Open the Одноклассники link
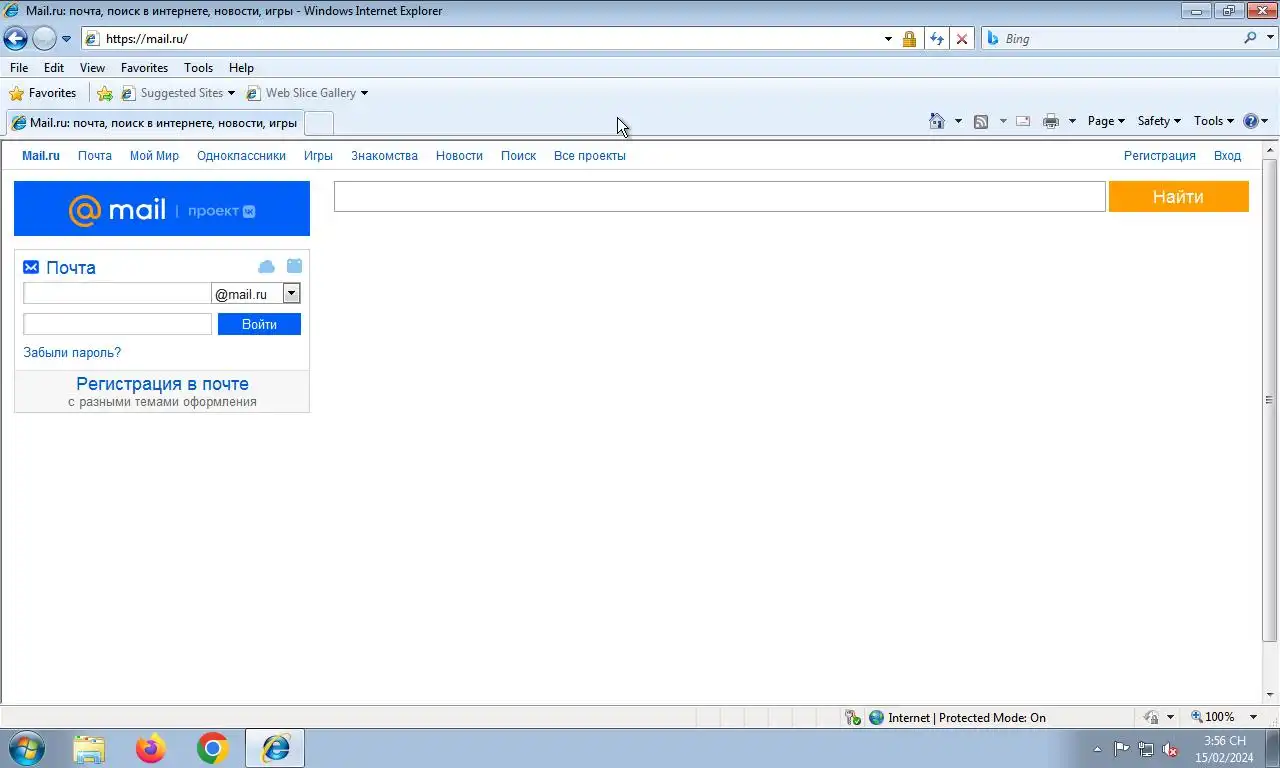The image size is (1280, 768). click(241, 156)
